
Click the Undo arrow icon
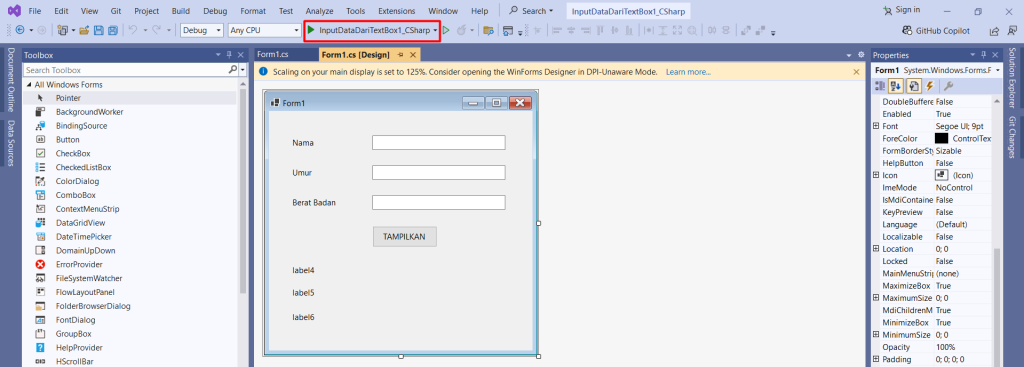point(133,30)
